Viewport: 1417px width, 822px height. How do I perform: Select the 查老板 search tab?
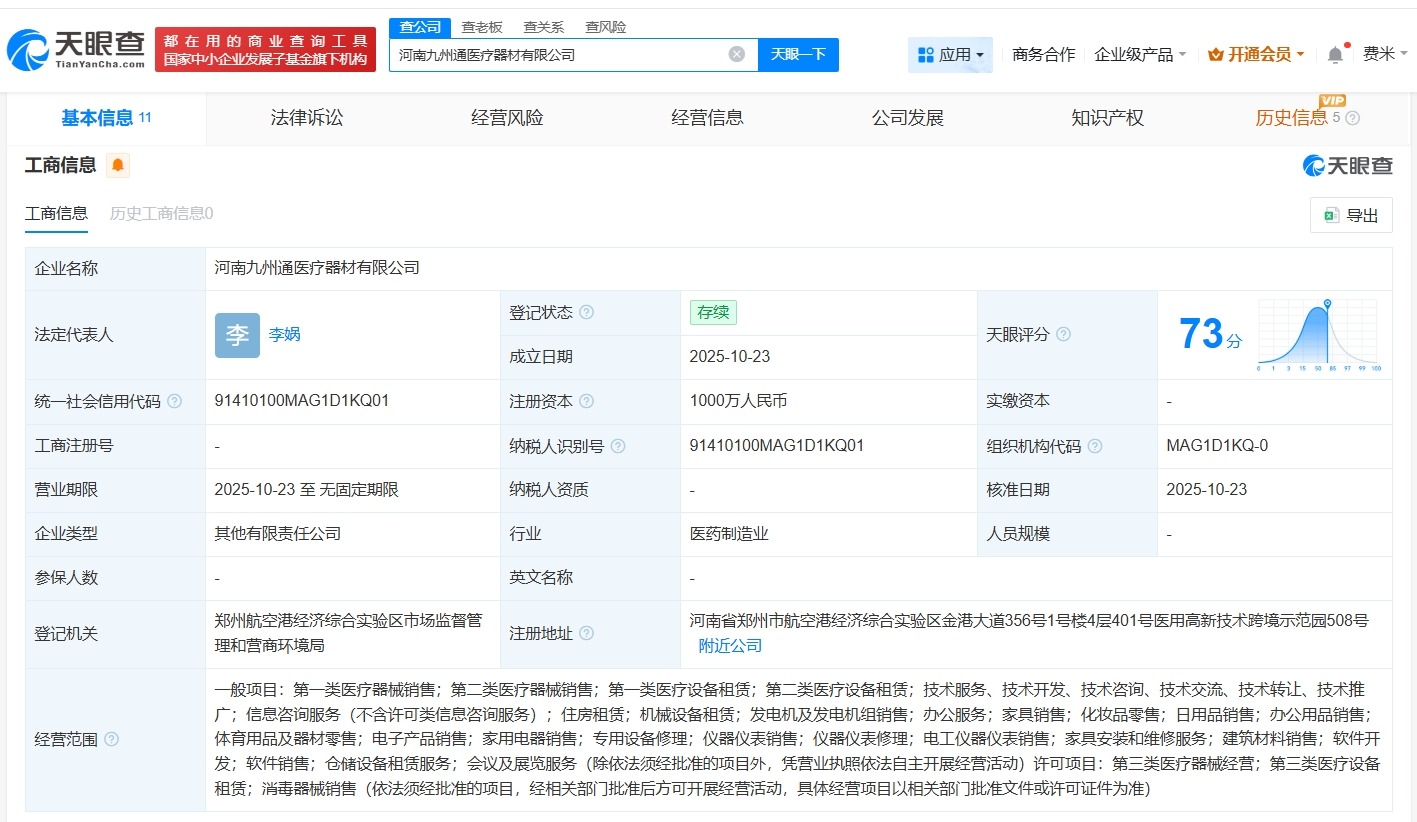coord(481,26)
